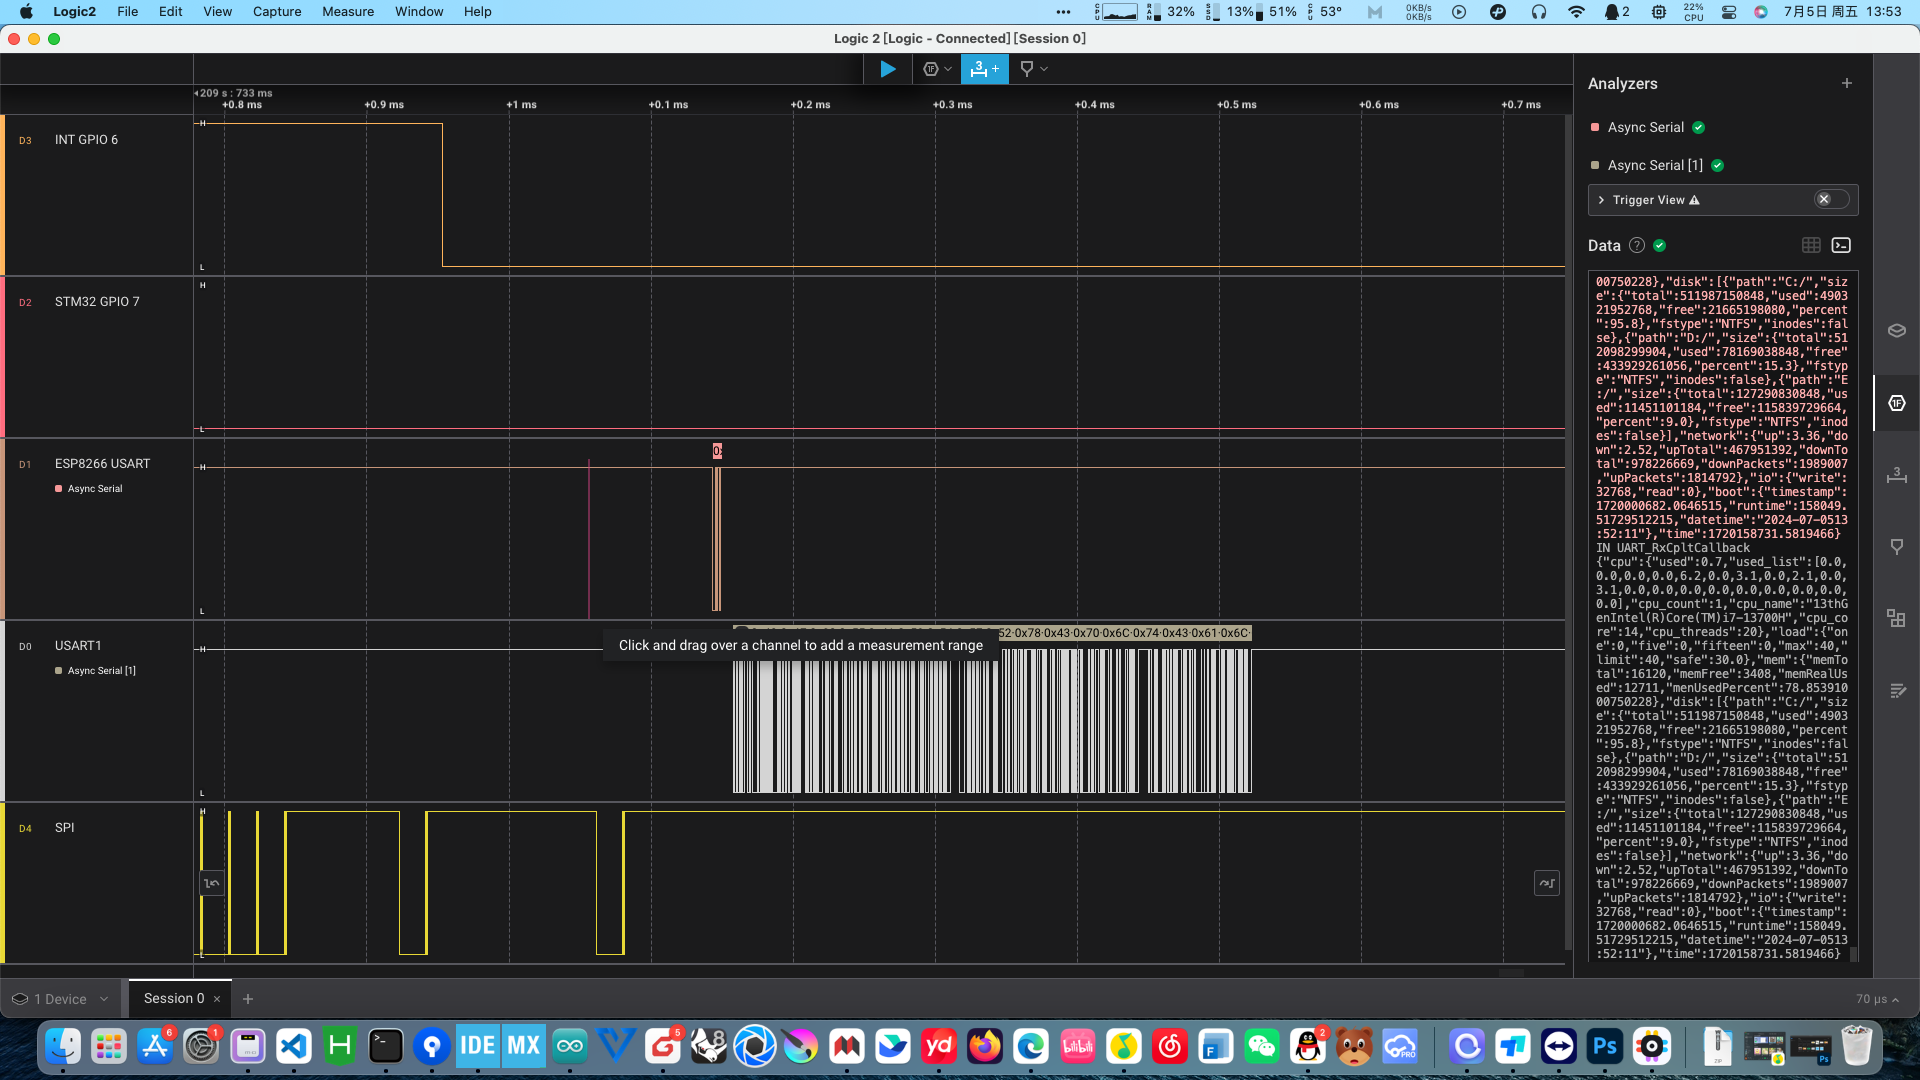Open the Timing Markers sidebar panel
Image resolution: width=1920 pixels, height=1080 pixels.
pyautogui.click(x=1896, y=547)
